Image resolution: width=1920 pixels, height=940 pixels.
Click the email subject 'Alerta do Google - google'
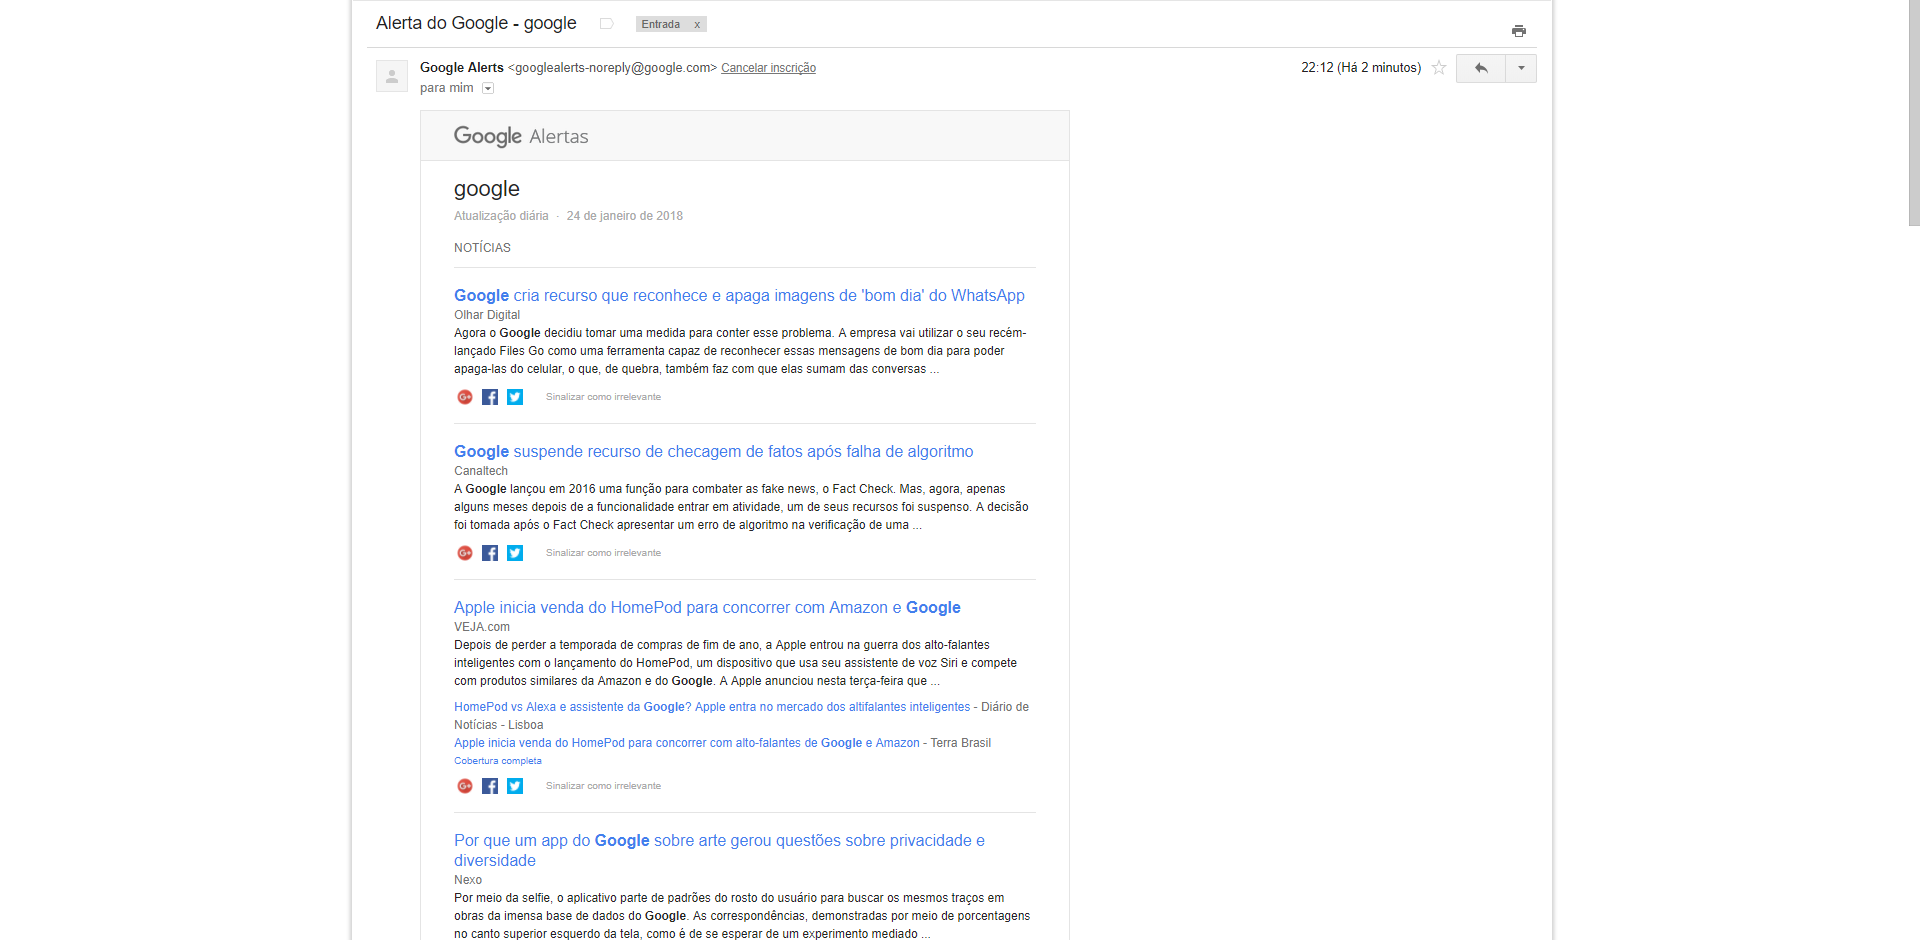pyautogui.click(x=476, y=23)
